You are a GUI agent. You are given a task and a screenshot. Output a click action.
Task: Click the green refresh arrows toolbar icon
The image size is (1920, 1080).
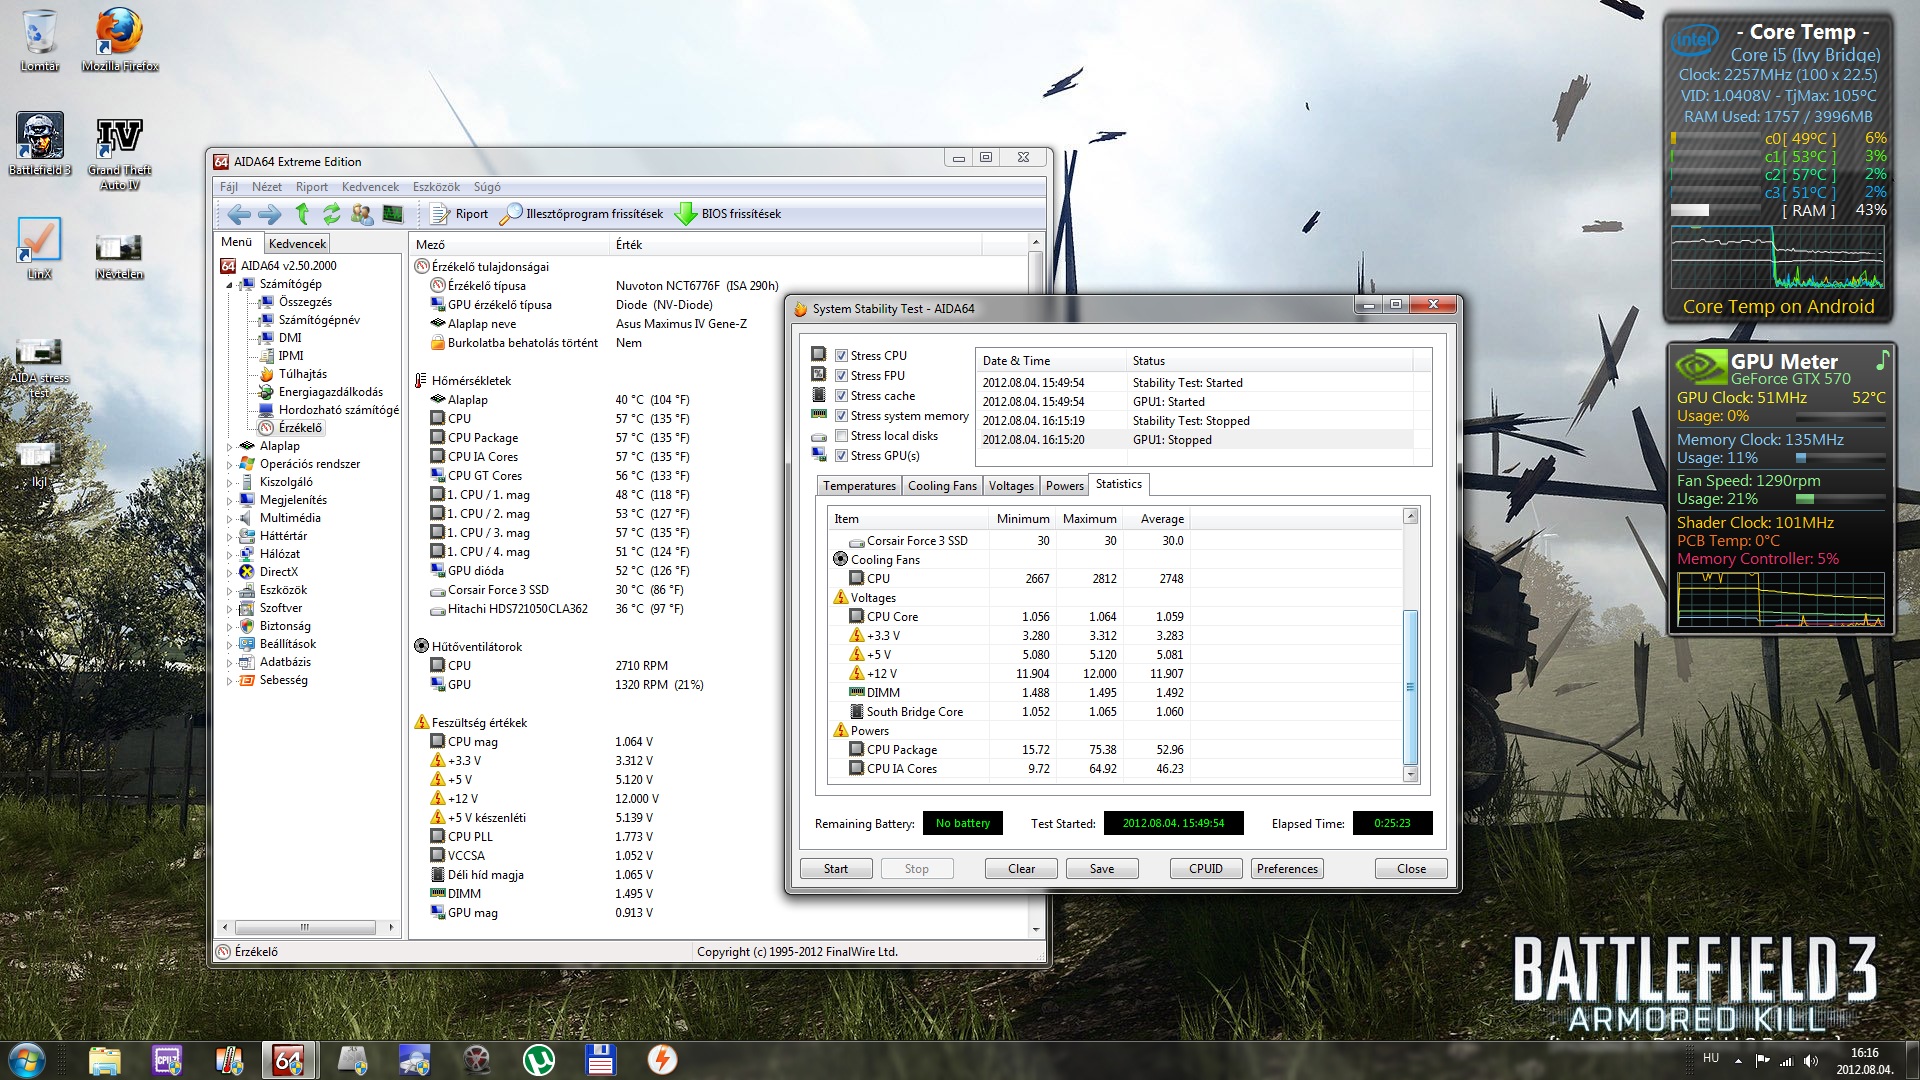click(x=332, y=213)
